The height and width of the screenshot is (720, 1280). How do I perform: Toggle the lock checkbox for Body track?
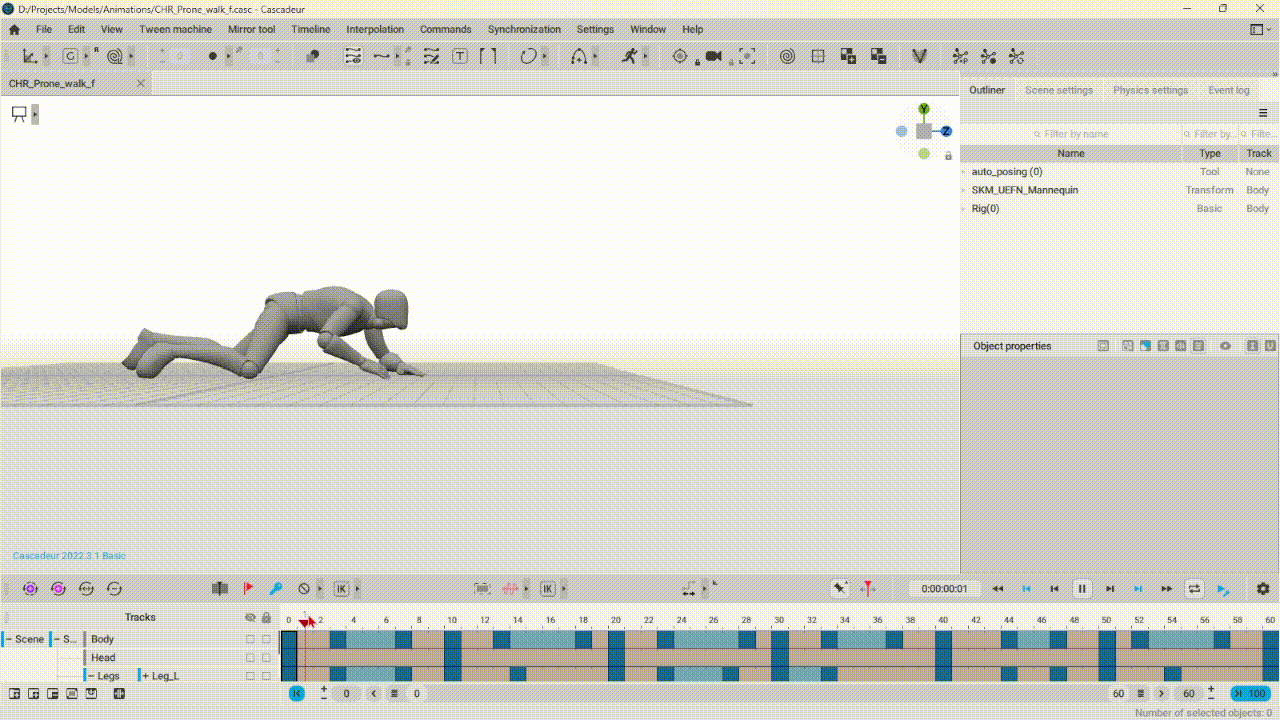266,639
